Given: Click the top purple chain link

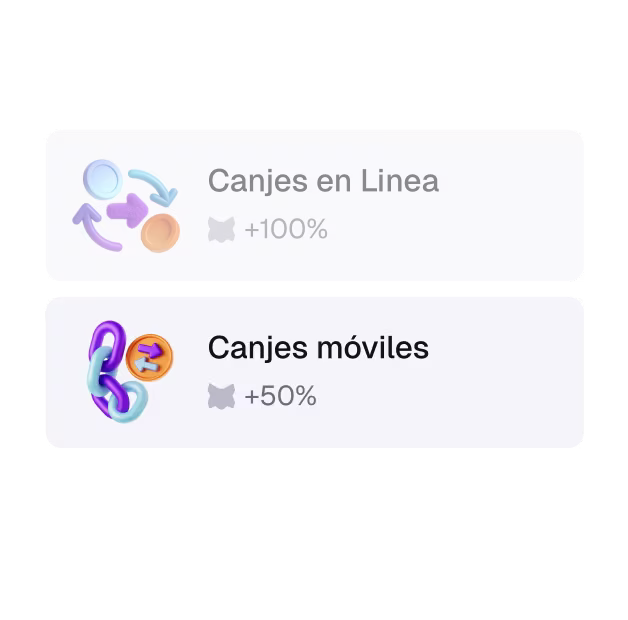Looking at the screenshot, I should [x=107, y=344].
